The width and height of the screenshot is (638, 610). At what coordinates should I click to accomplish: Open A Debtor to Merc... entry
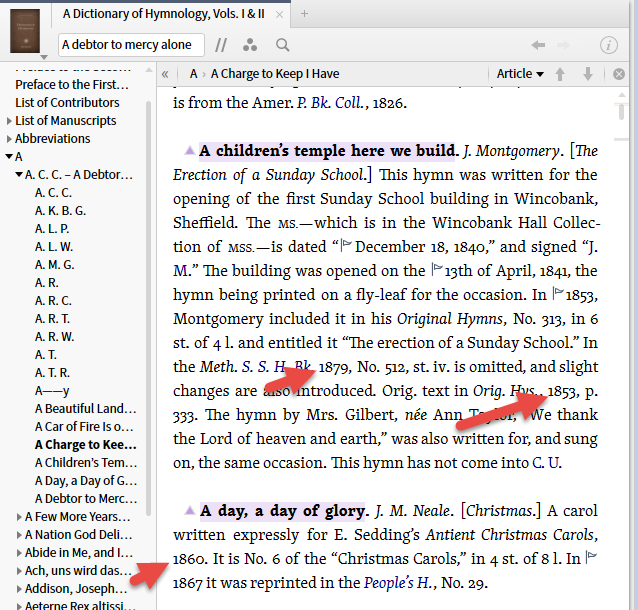(x=86, y=498)
